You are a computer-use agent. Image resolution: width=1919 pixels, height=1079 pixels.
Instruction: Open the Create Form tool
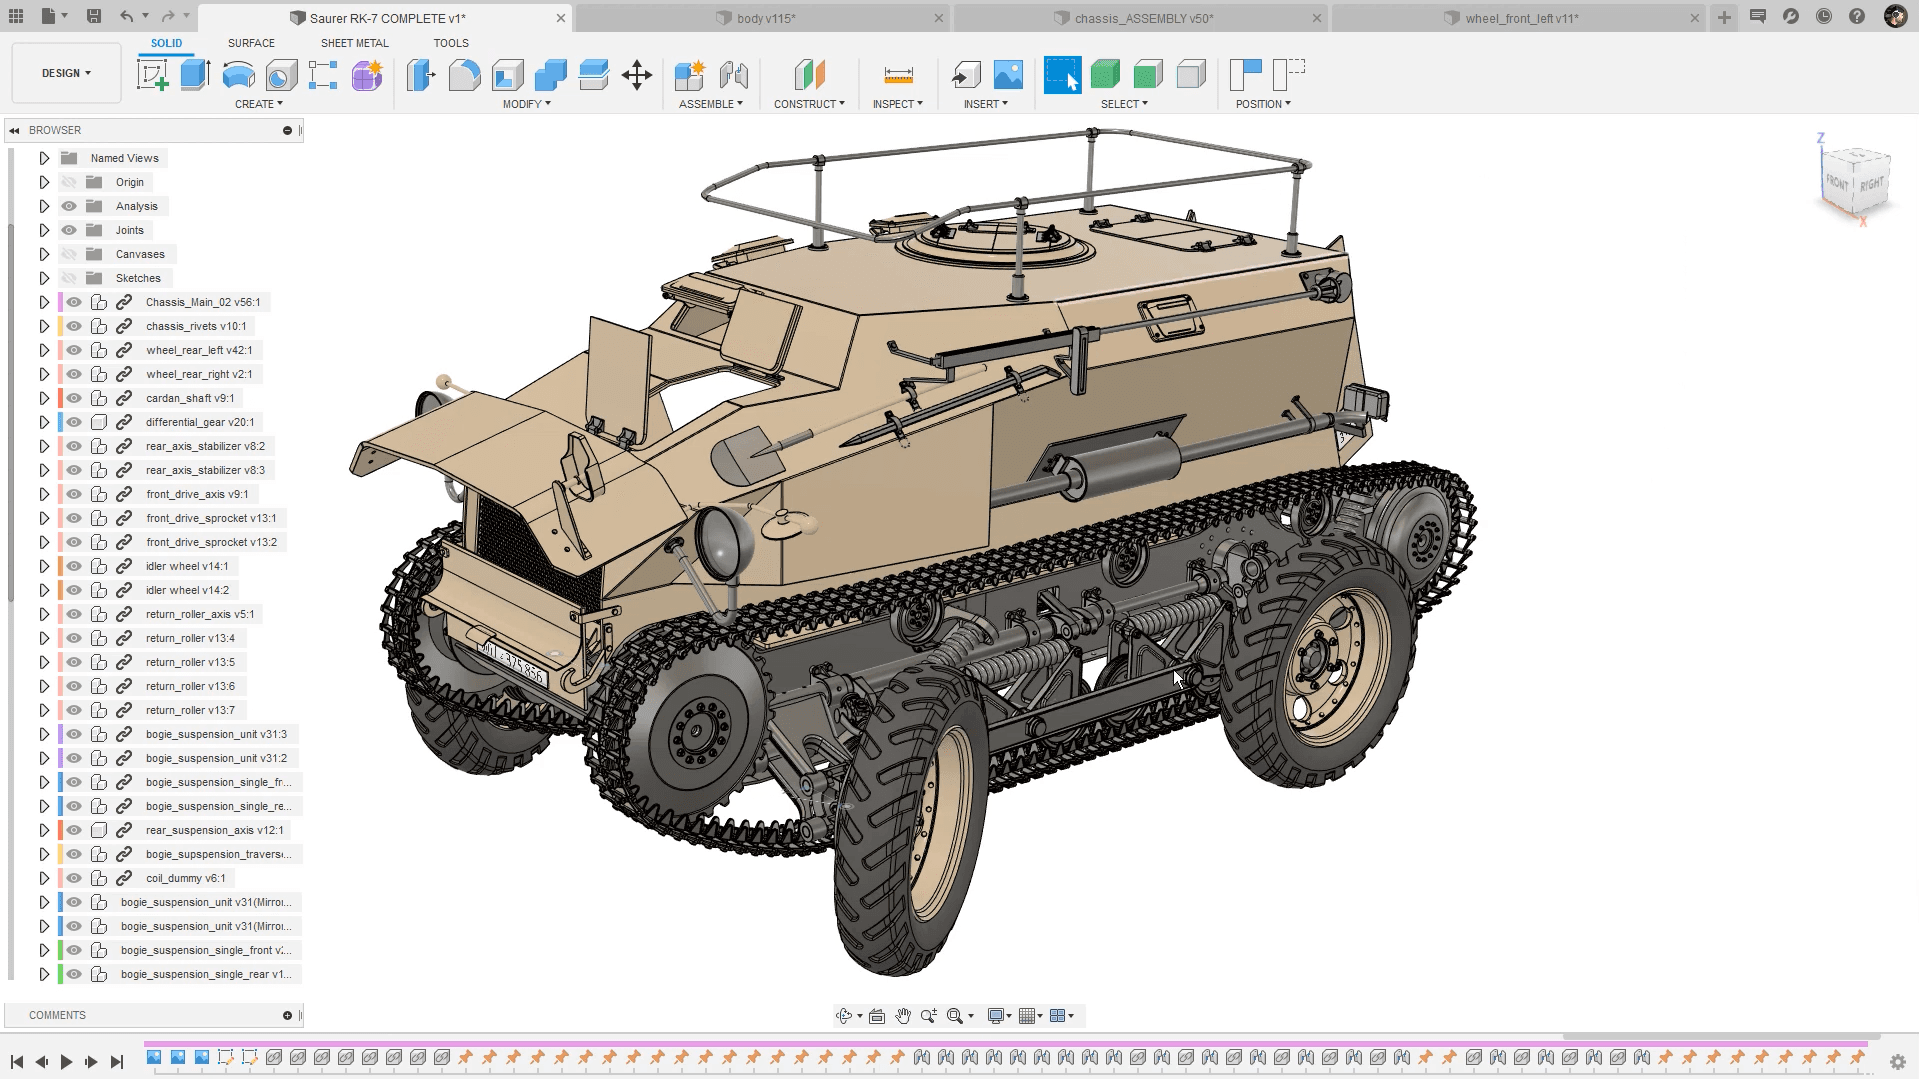pos(367,75)
